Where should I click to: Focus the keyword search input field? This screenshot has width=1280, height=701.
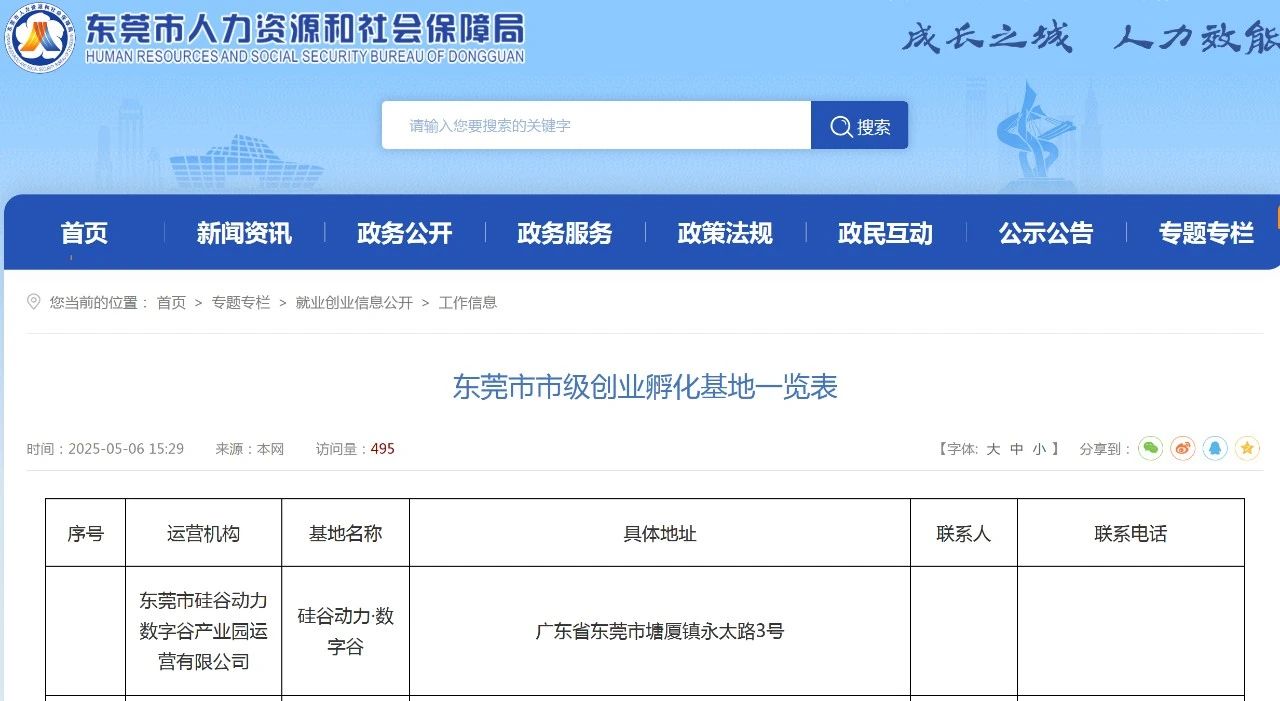(596, 126)
